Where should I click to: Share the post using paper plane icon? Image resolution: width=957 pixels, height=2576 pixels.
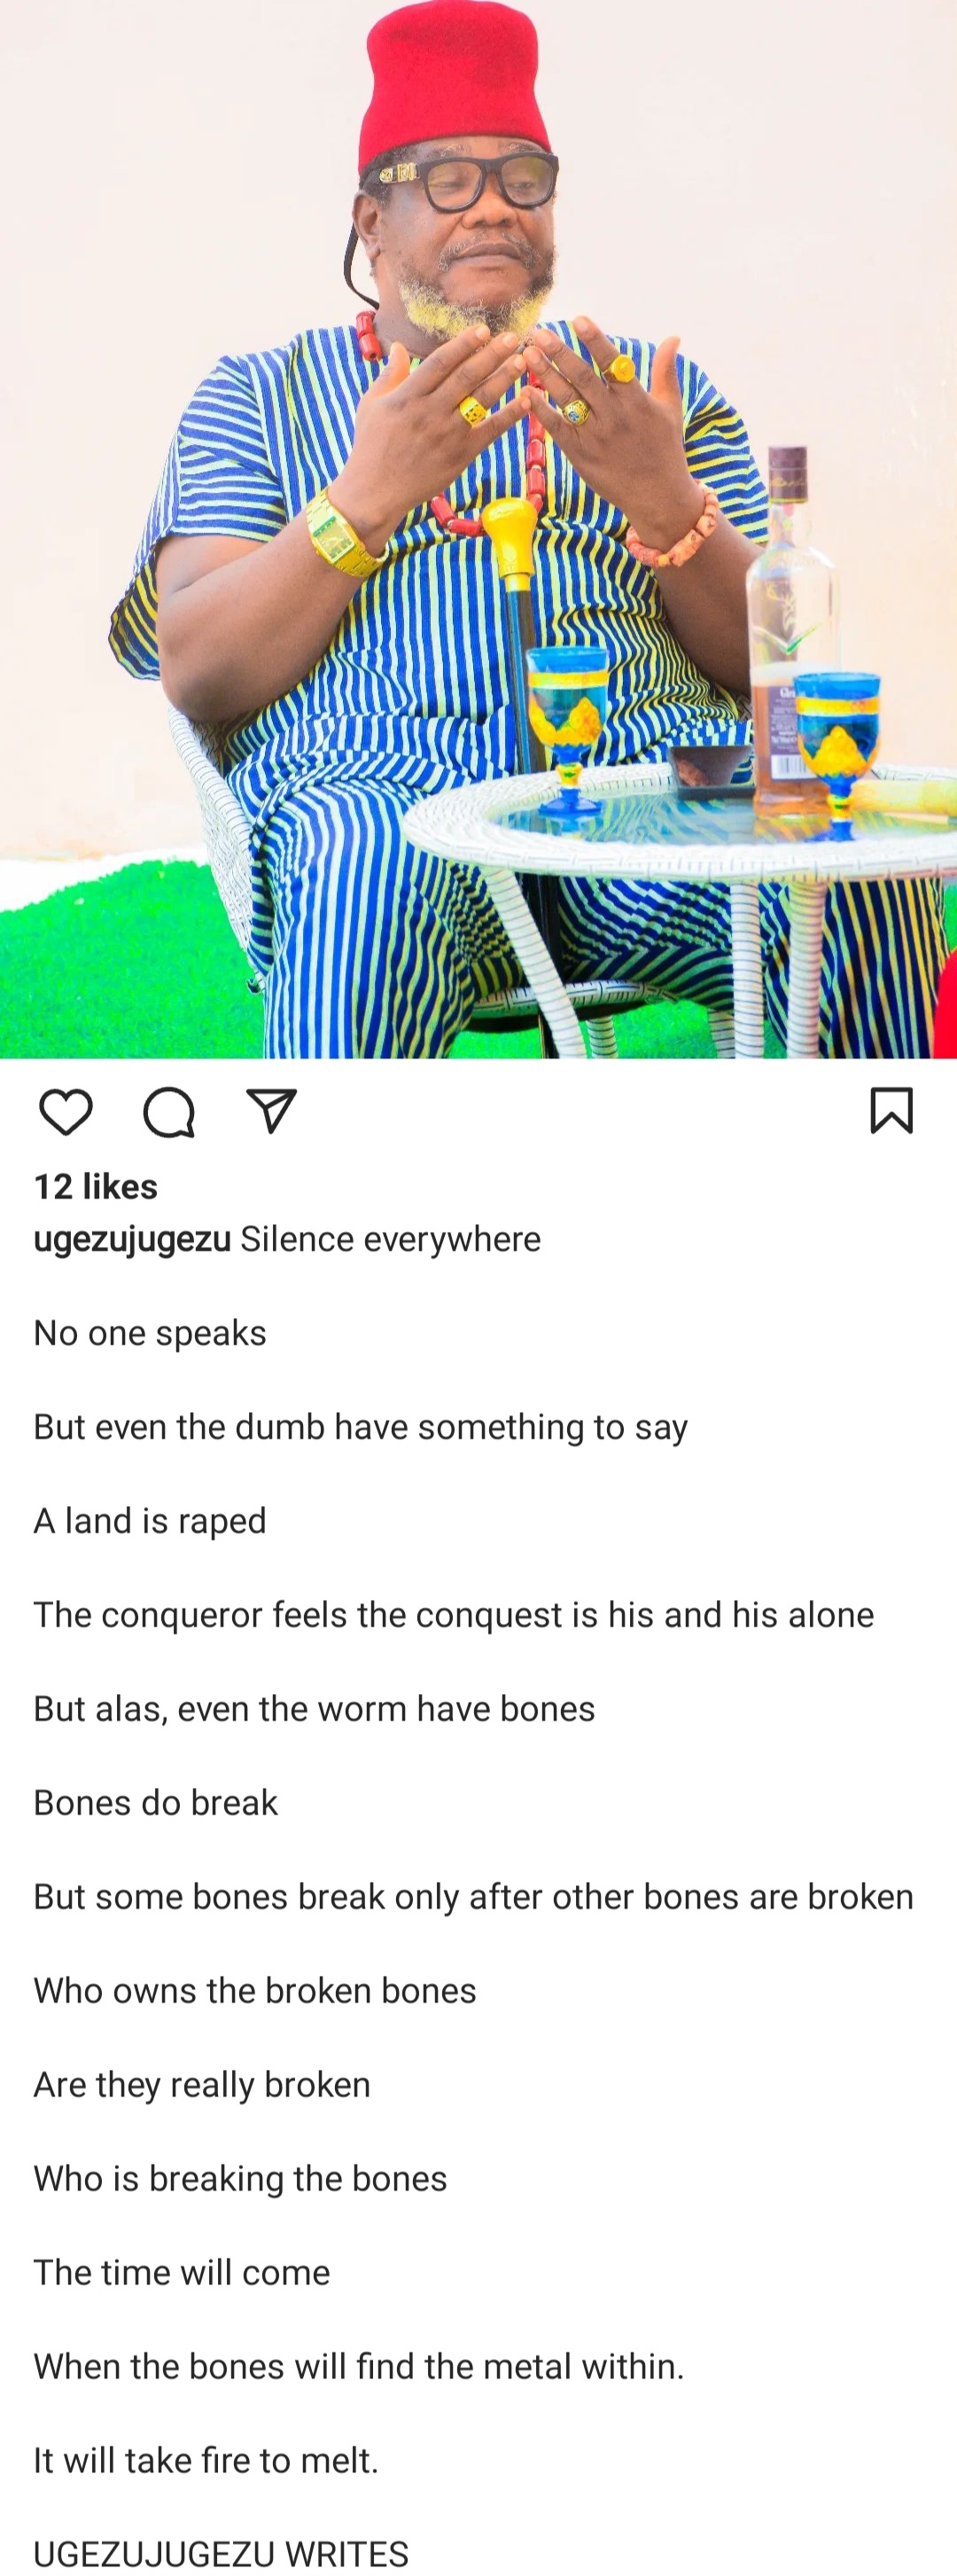(272, 1111)
